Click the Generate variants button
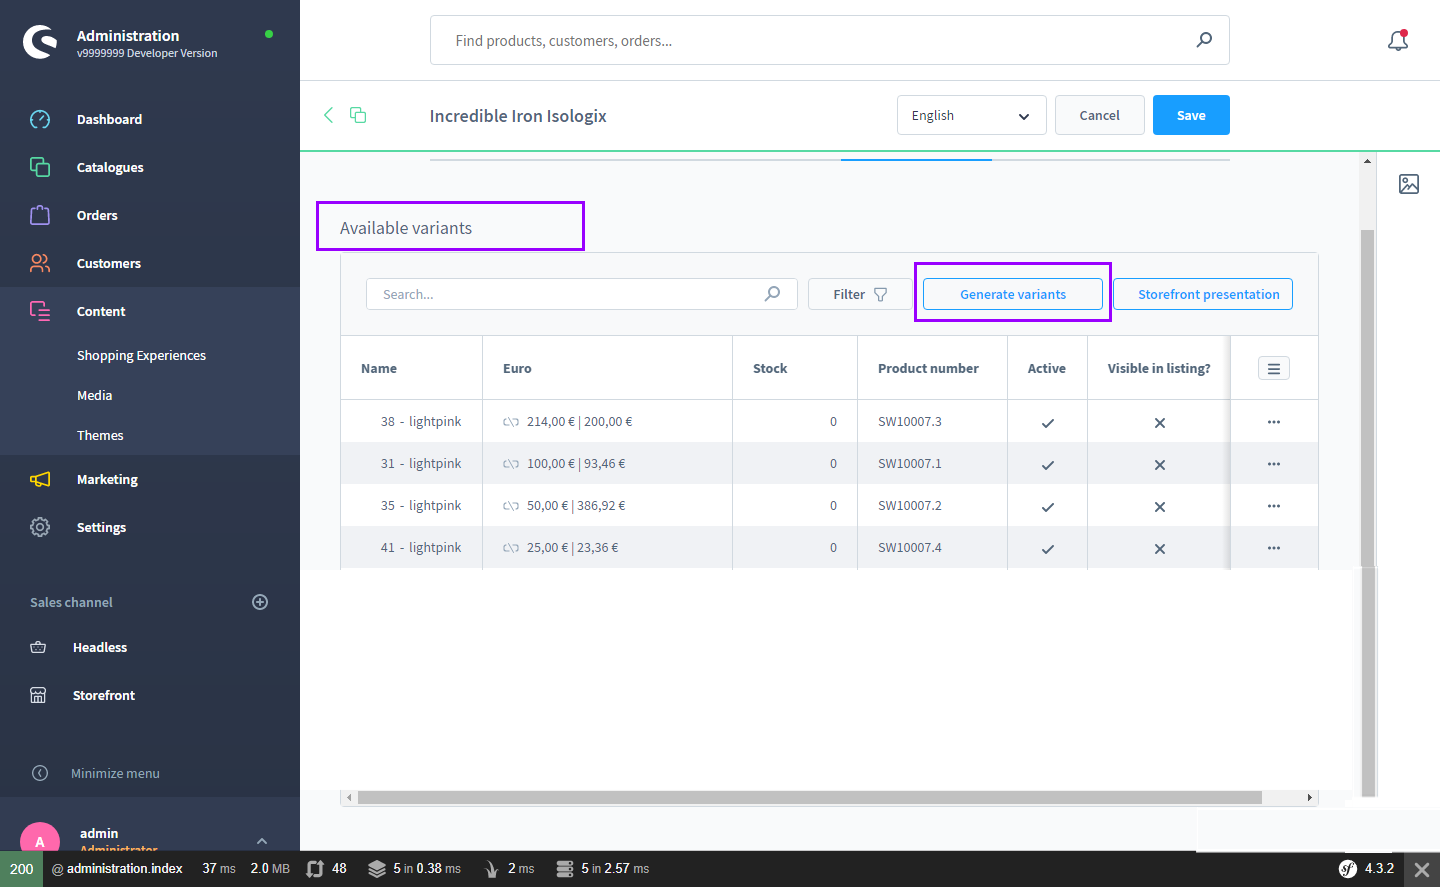The width and height of the screenshot is (1440, 887). click(x=1013, y=294)
